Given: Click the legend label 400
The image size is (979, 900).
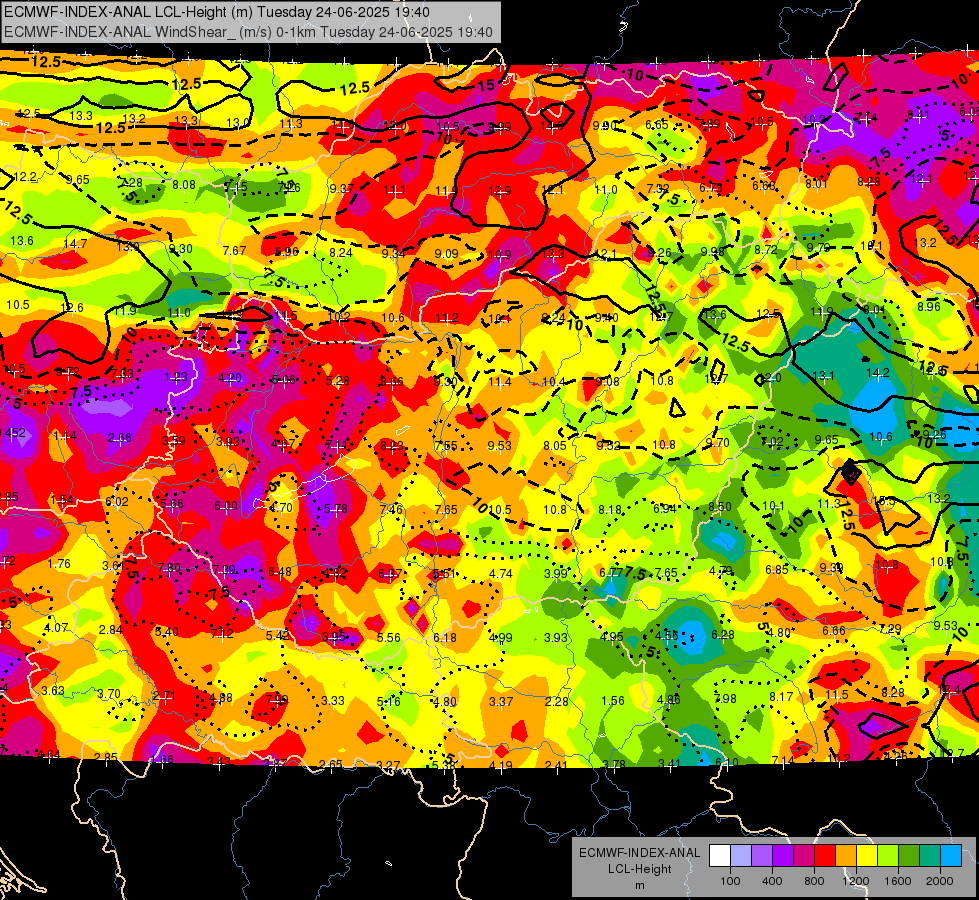Looking at the screenshot, I should (772, 881).
